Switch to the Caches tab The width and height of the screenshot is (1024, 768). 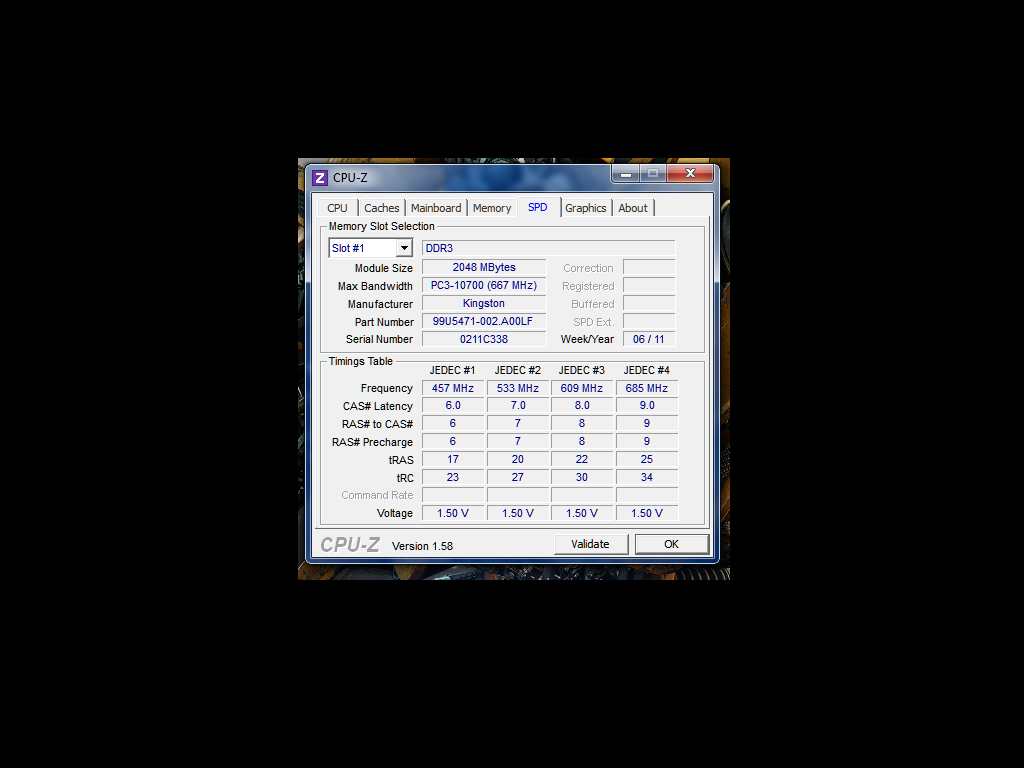tap(381, 208)
